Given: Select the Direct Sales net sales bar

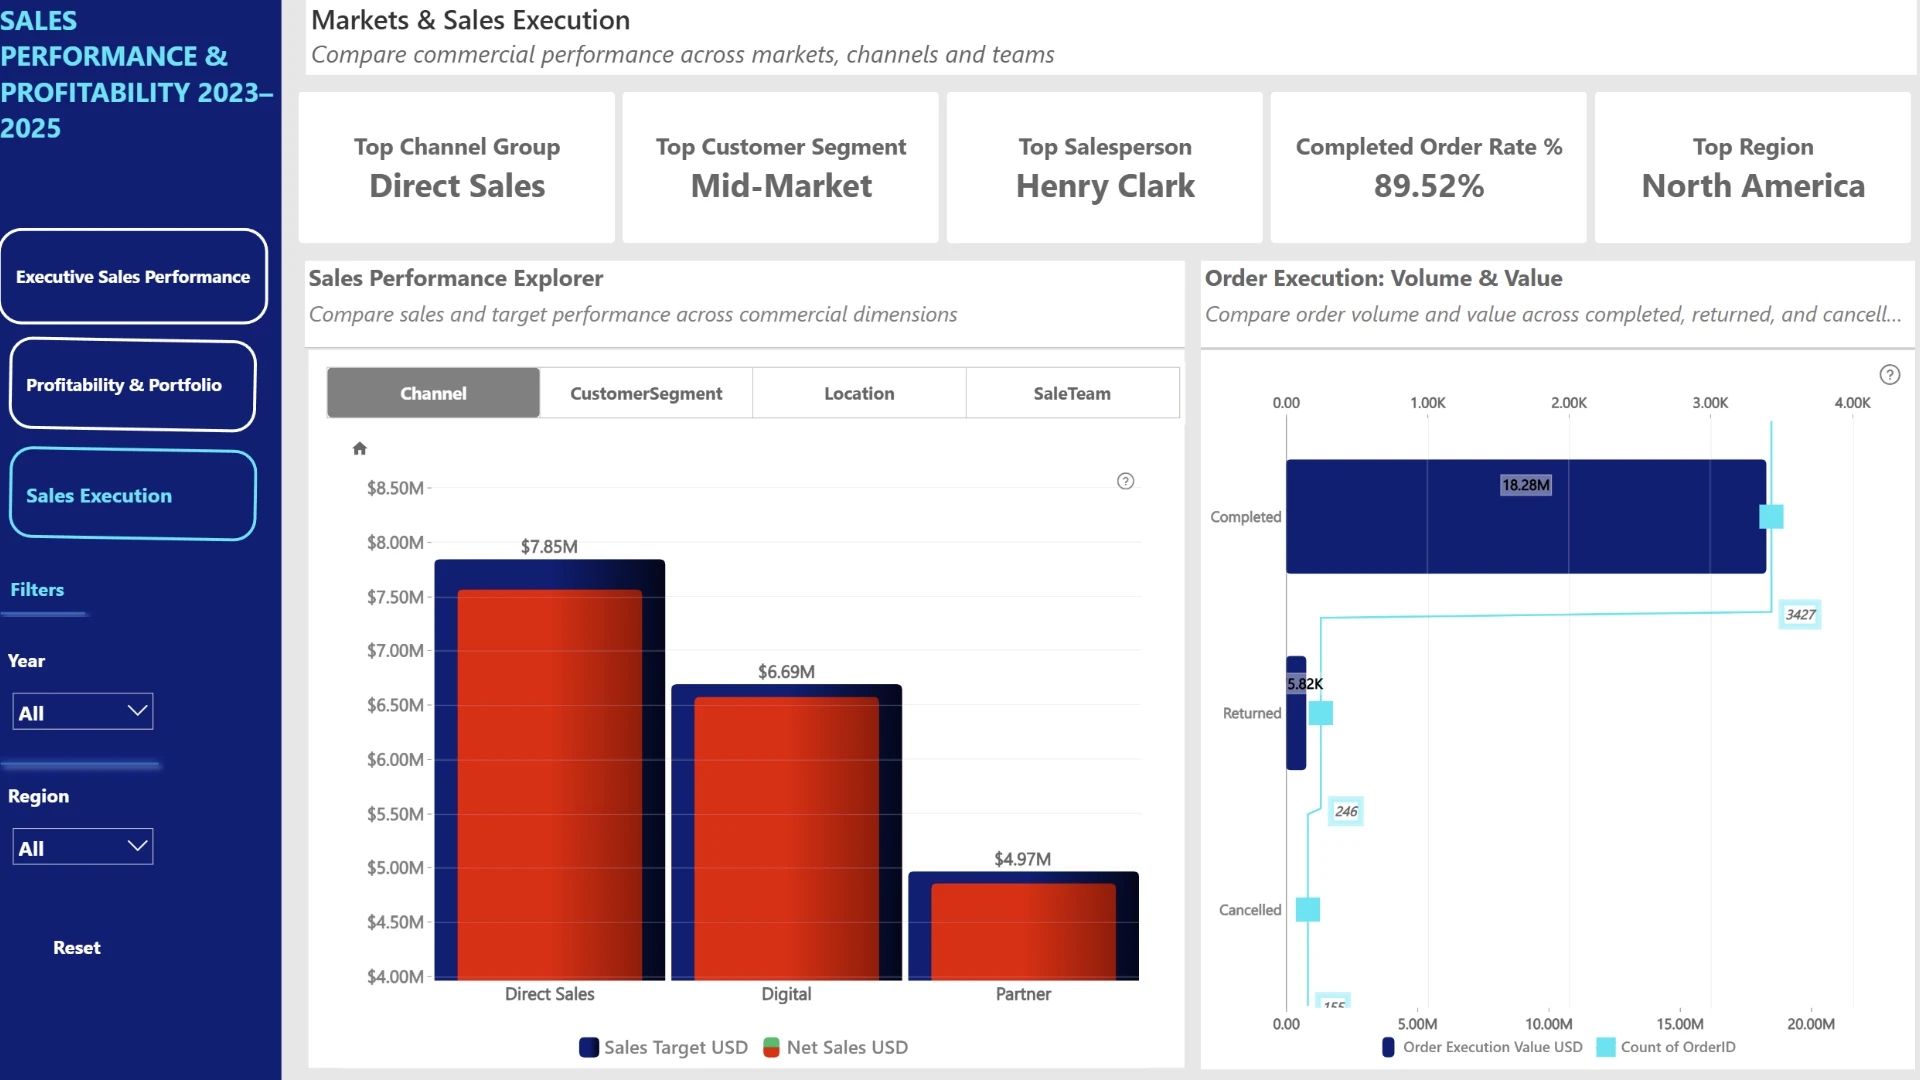Looking at the screenshot, I should pos(550,785).
